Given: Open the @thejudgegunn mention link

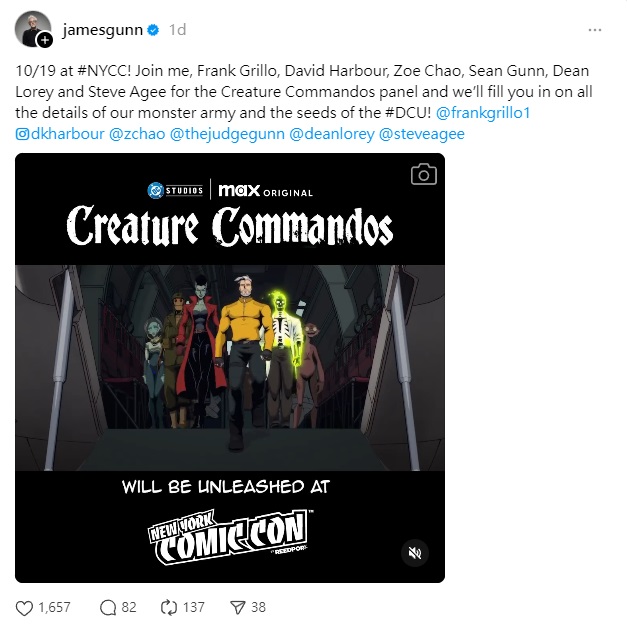Looking at the screenshot, I should click(227, 134).
